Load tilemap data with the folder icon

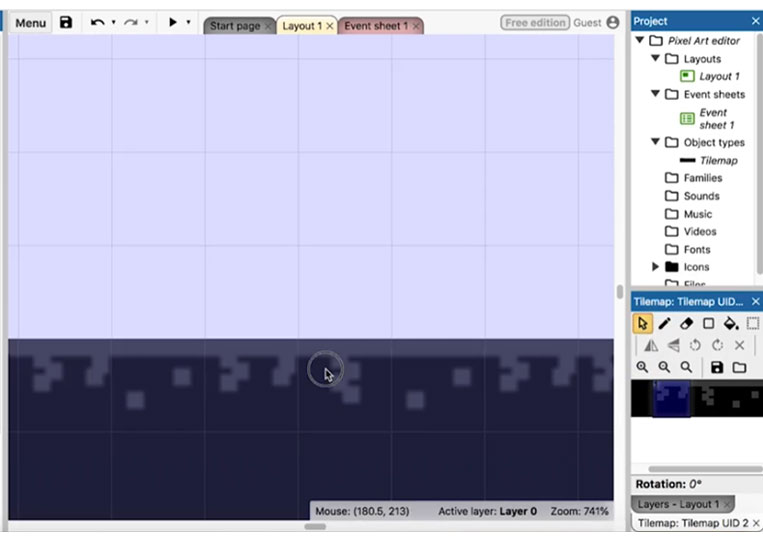click(739, 367)
